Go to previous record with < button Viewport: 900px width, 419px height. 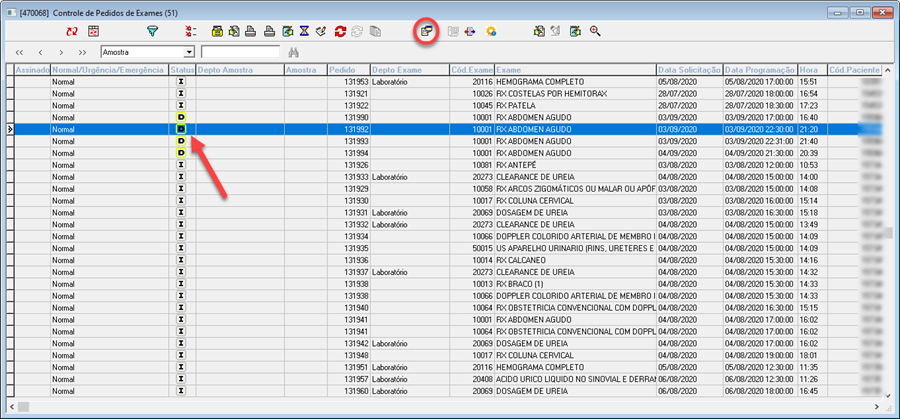tap(40, 52)
